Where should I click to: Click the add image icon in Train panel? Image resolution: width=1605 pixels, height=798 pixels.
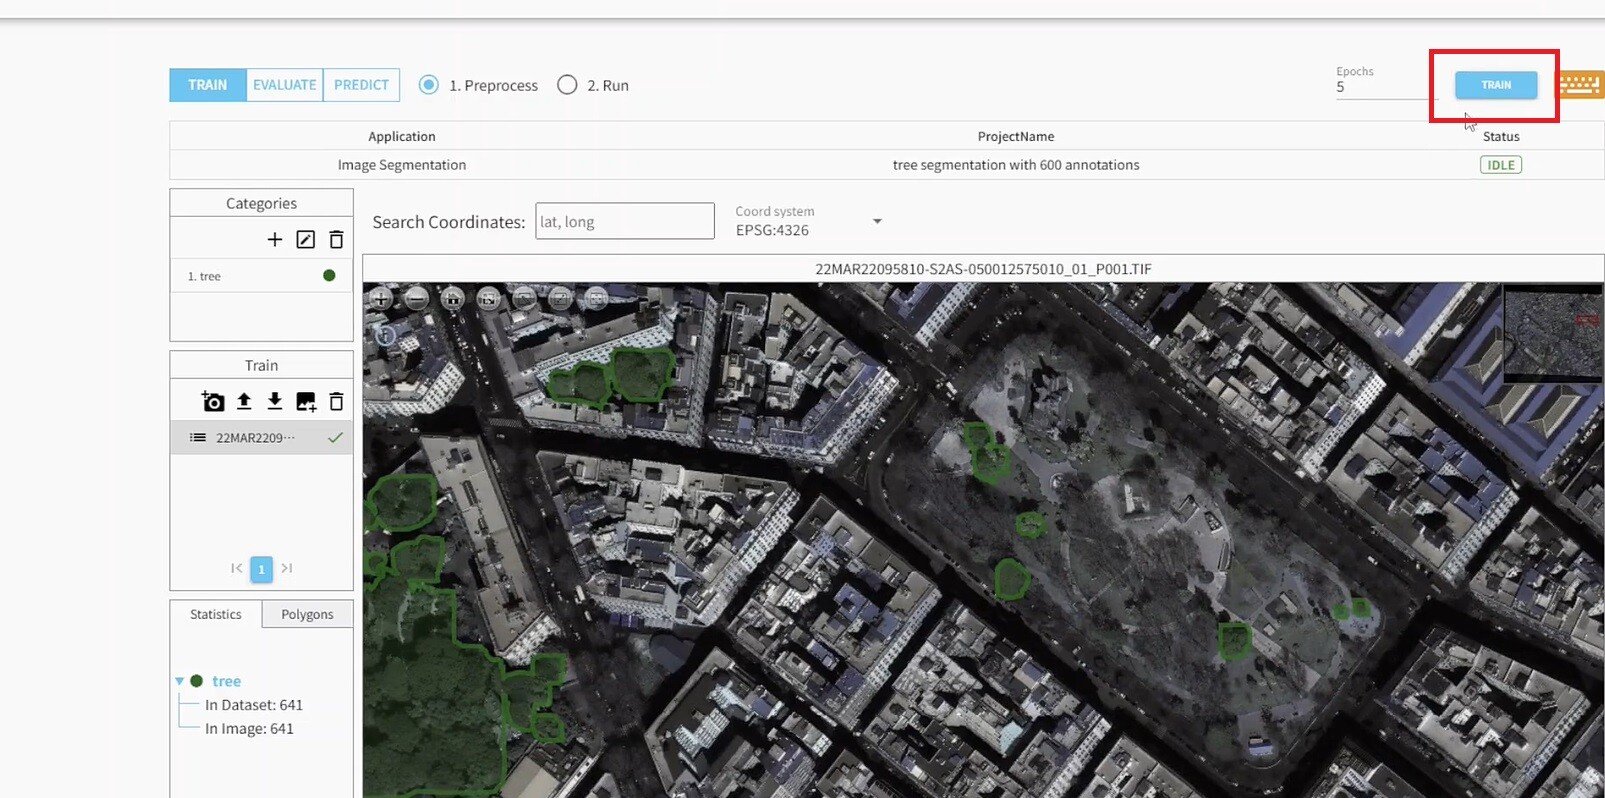coord(306,402)
